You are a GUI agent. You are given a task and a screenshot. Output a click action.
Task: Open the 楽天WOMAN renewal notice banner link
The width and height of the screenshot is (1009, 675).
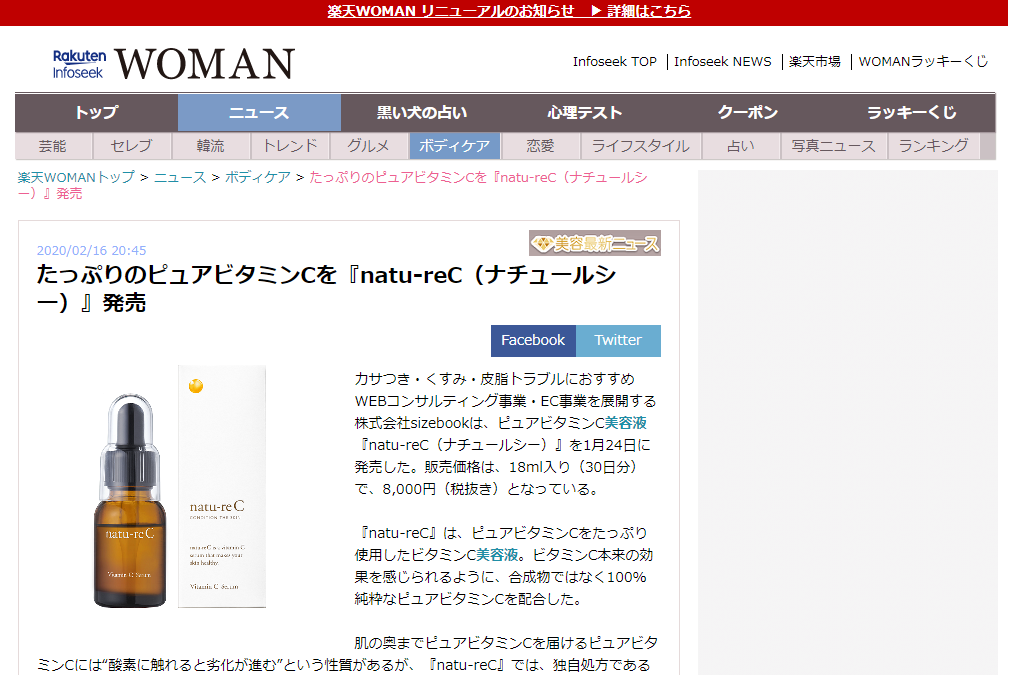point(509,11)
